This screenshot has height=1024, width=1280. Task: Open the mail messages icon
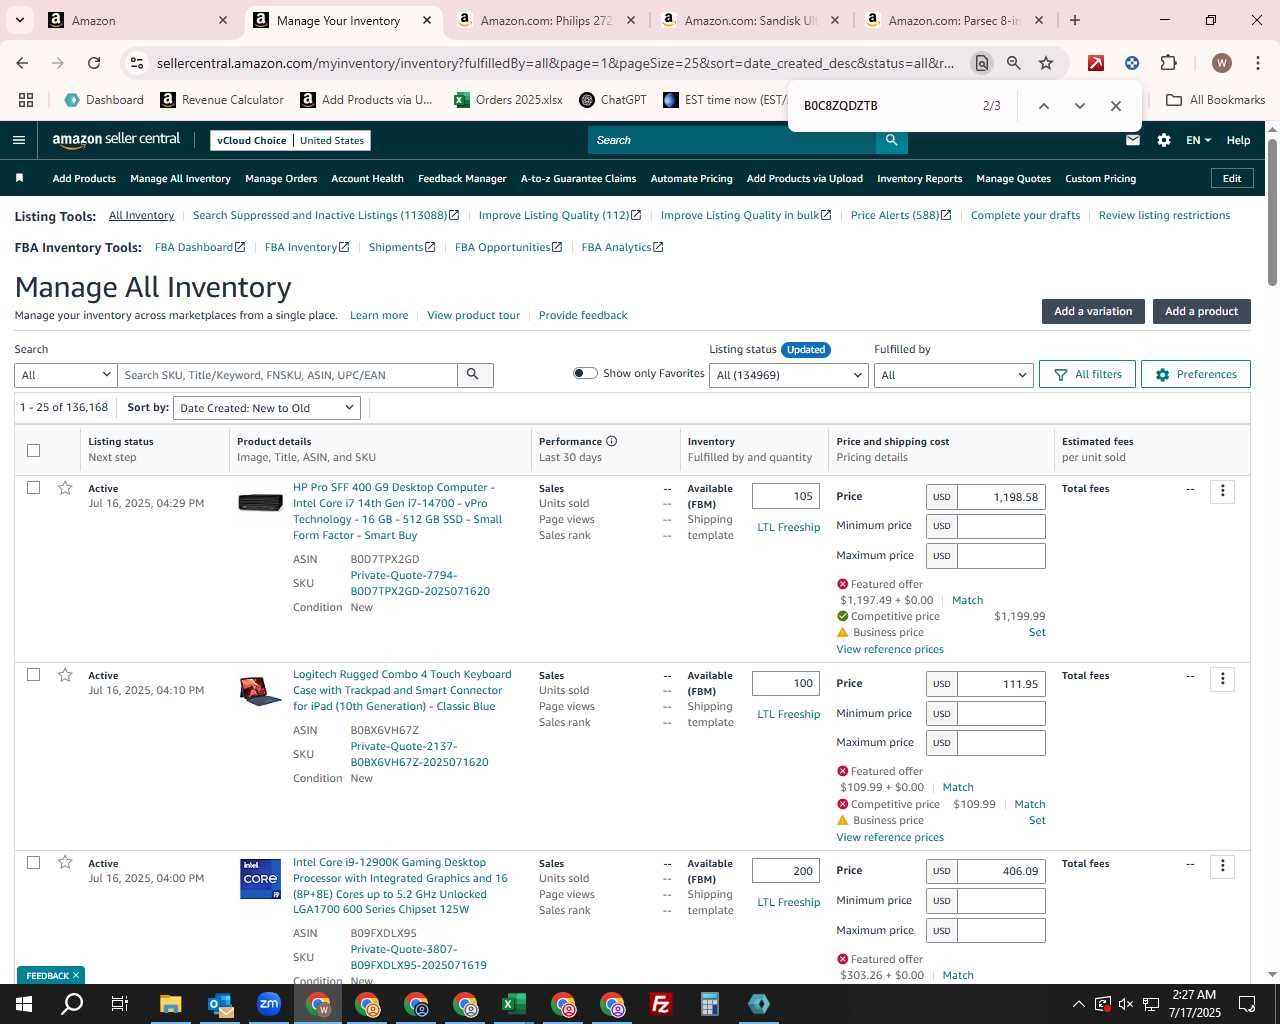click(1133, 140)
